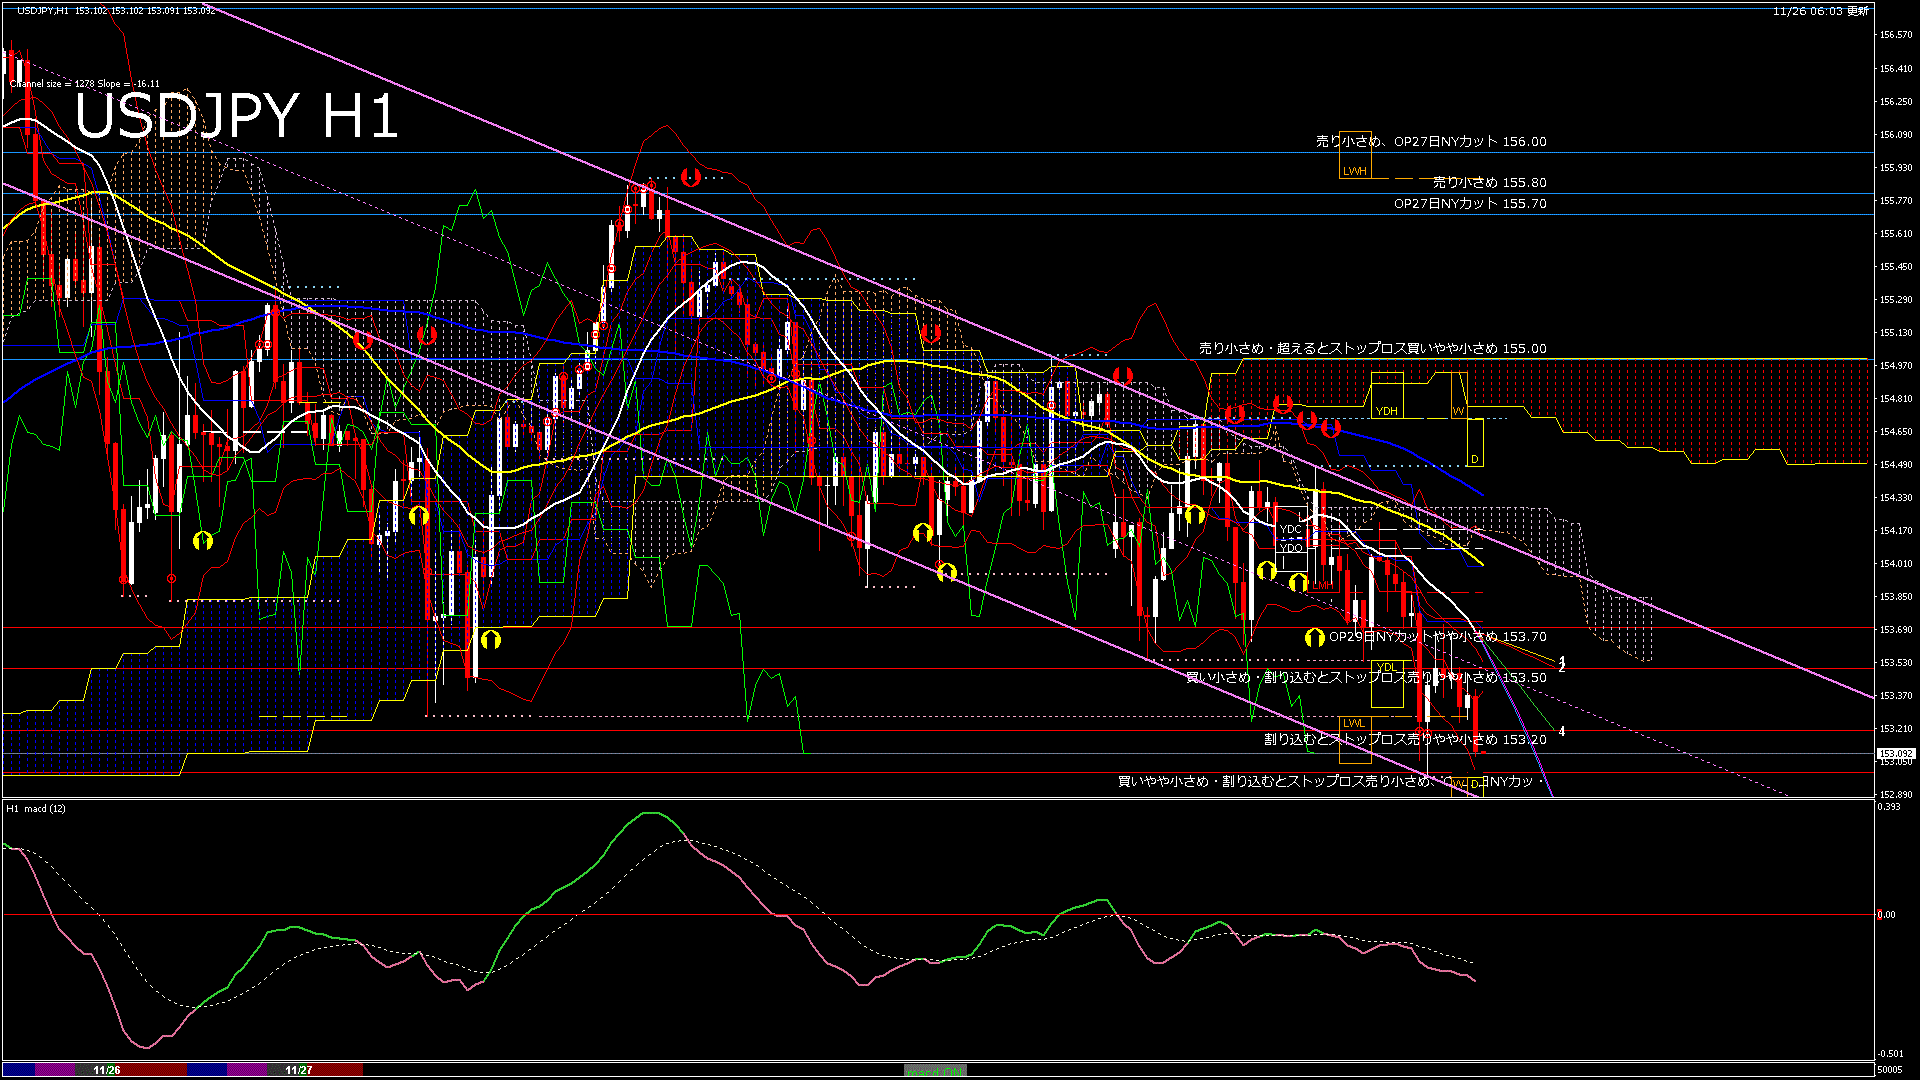Click MACD scale value -0.501
1920x1080 pixels.
pos(1890,1054)
